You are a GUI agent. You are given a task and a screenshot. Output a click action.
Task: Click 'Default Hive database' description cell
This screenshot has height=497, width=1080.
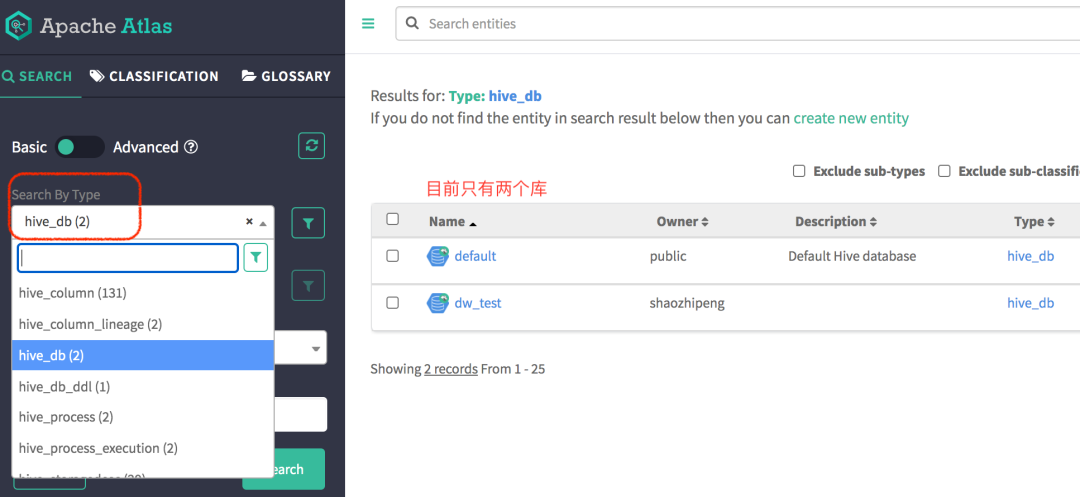coord(852,256)
